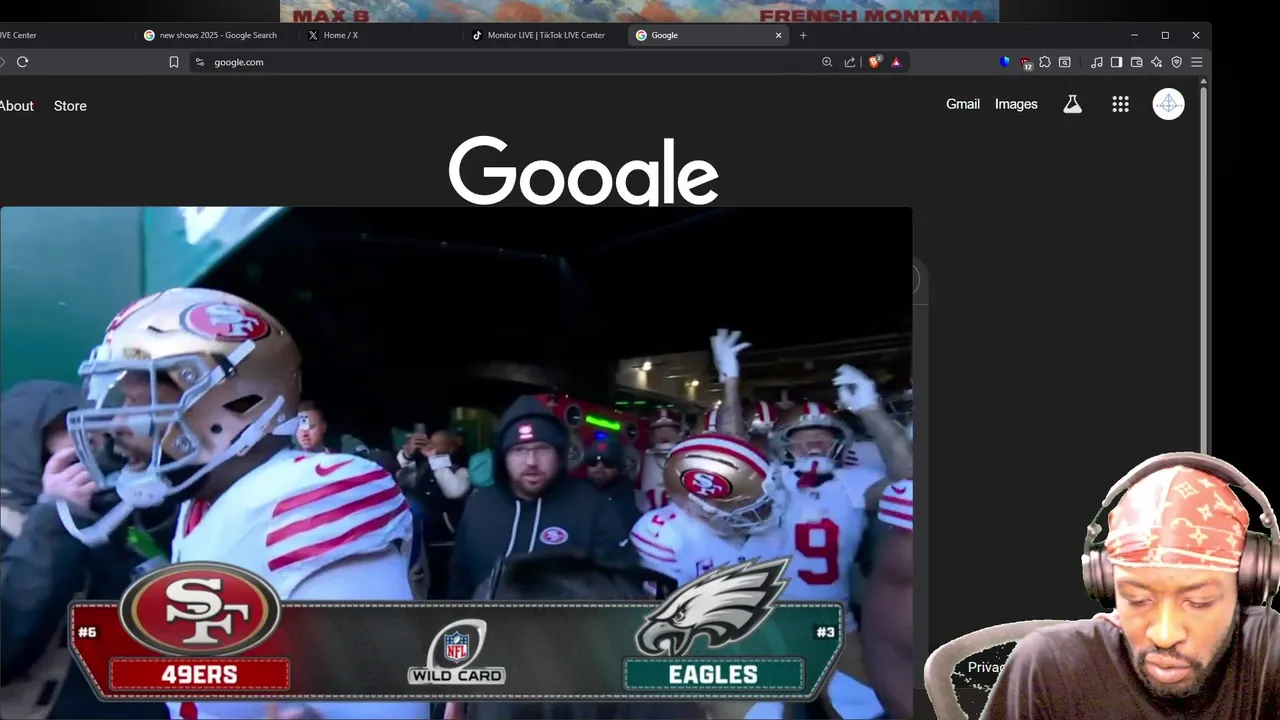Open the Google account profile avatar

[1168, 104]
